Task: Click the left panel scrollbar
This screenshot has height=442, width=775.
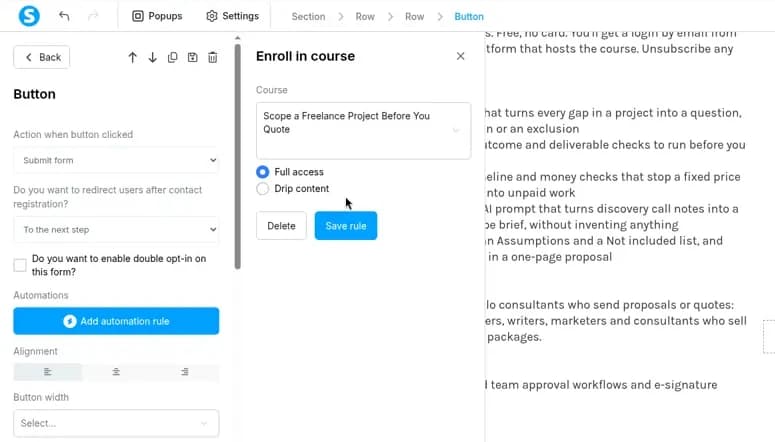Action: click(x=238, y=156)
